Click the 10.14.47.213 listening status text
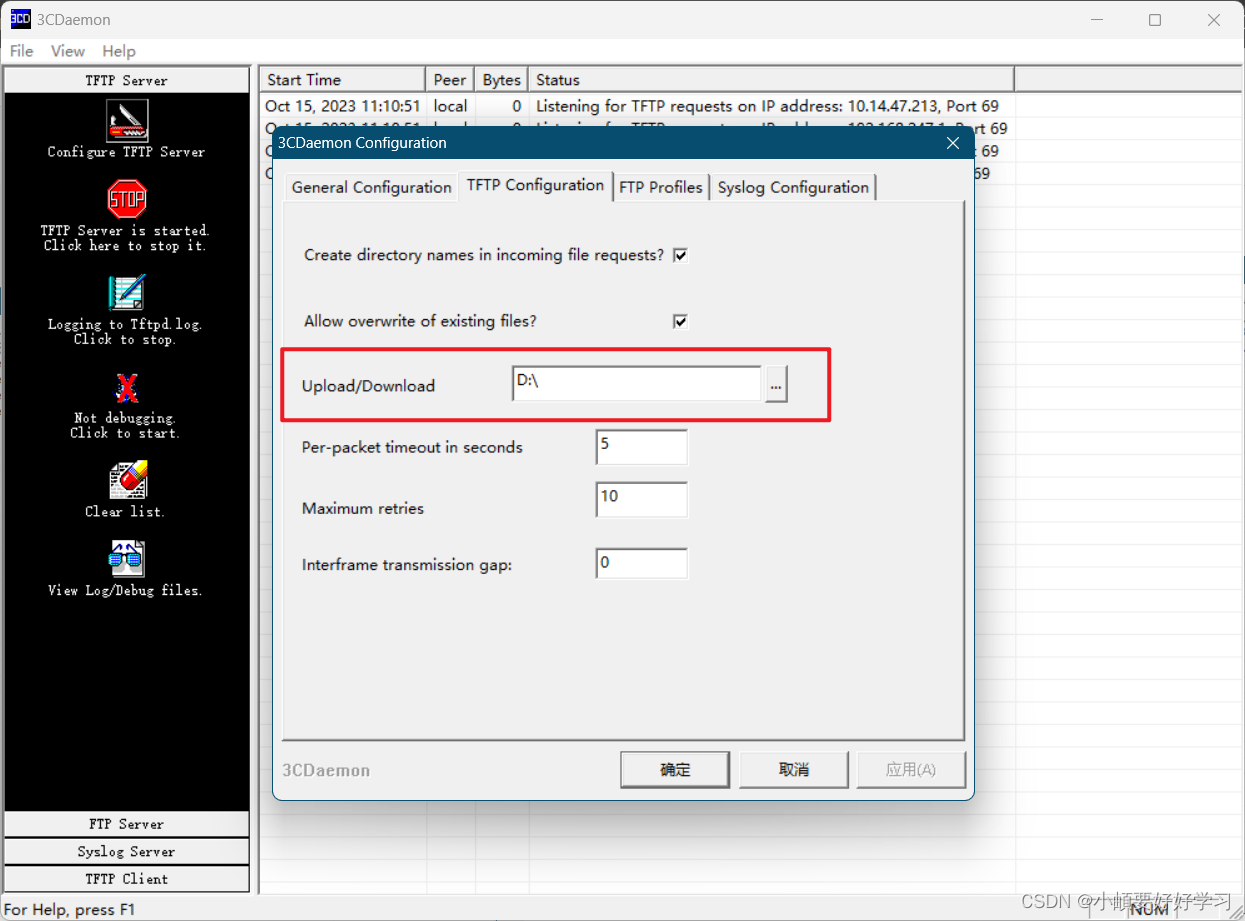Screen dimensions: 1245x921 pos(767,106)
